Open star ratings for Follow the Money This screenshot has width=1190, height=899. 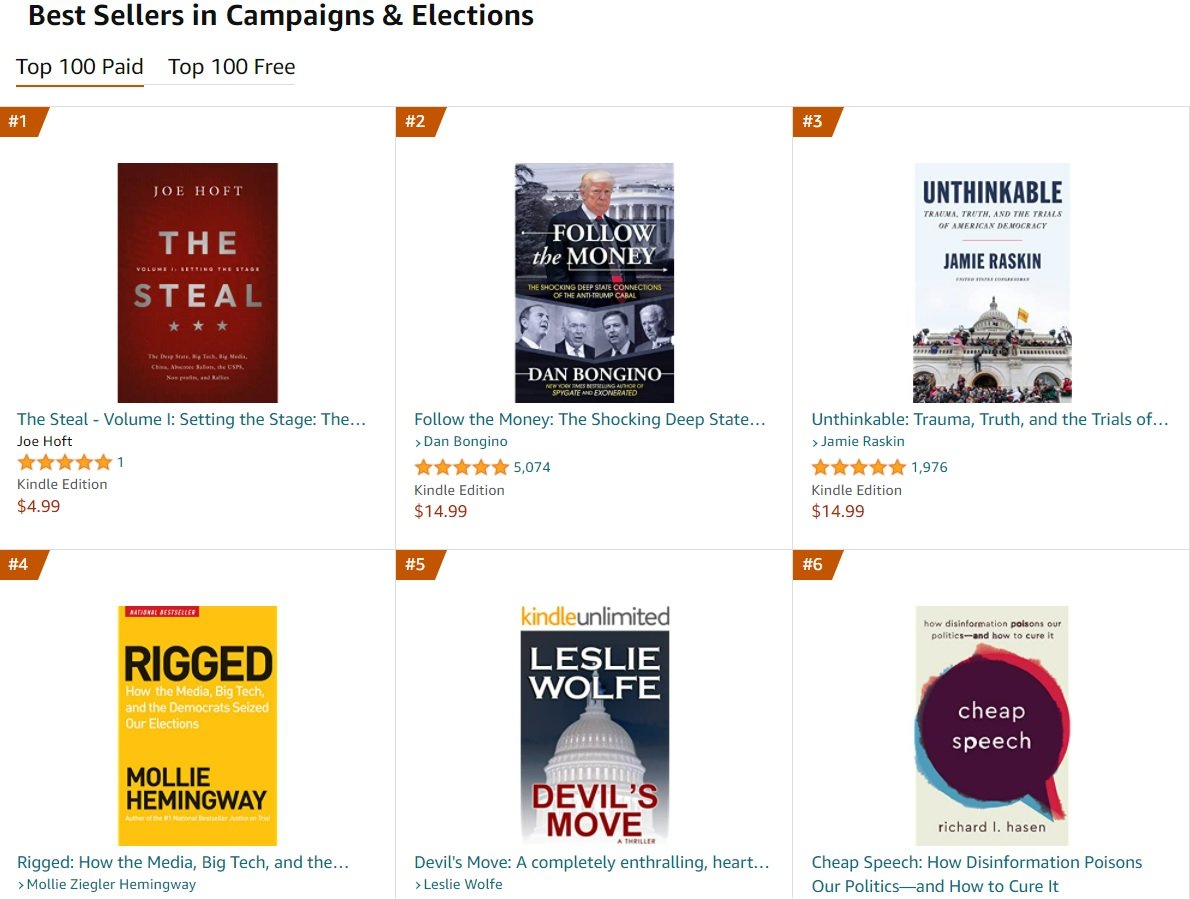(x=461, y=467)
